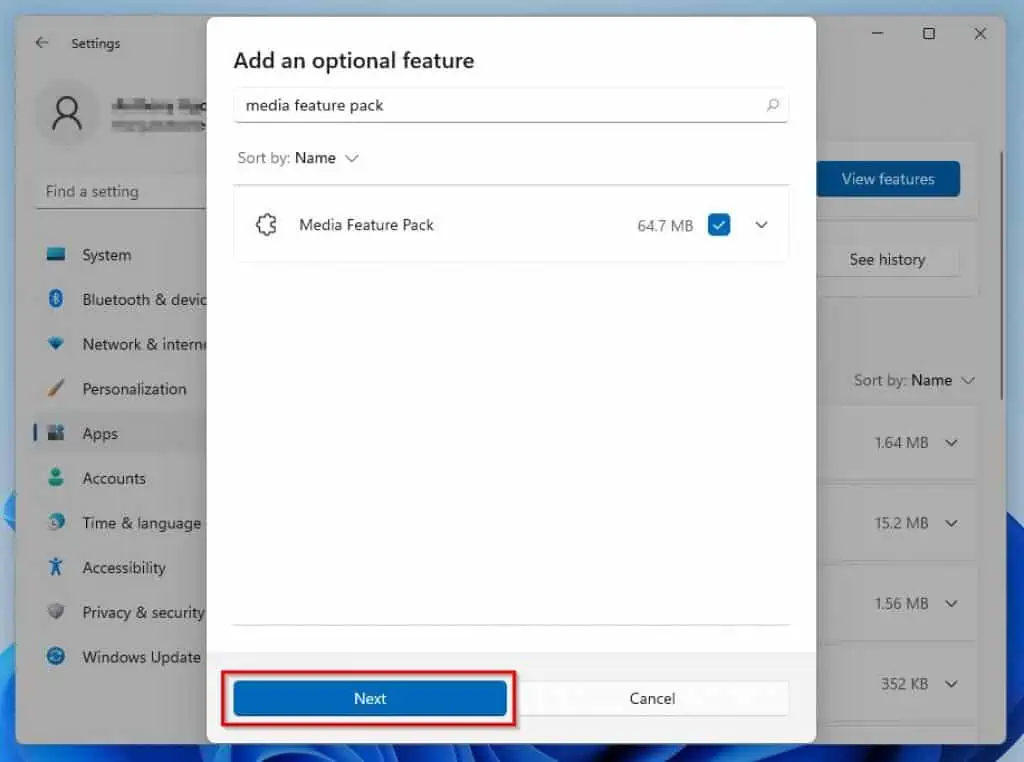Click the Find a setting search box

click(x=121, y=191)
